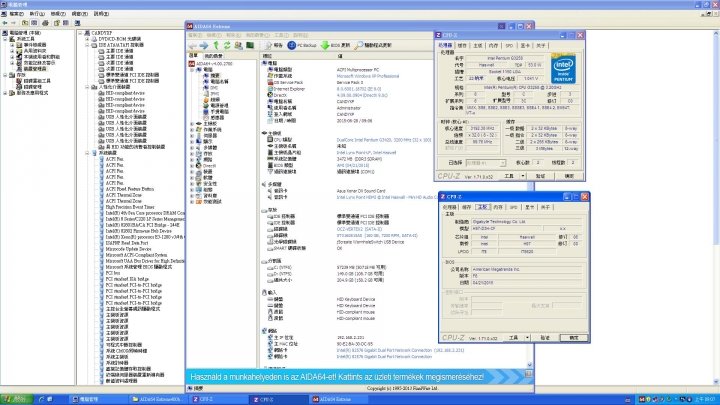Switch to SPD tab in Intel Pentium CPU-Z window
Image resolution: width=720 pixels, height=405 pixels.
coord(509,46)
